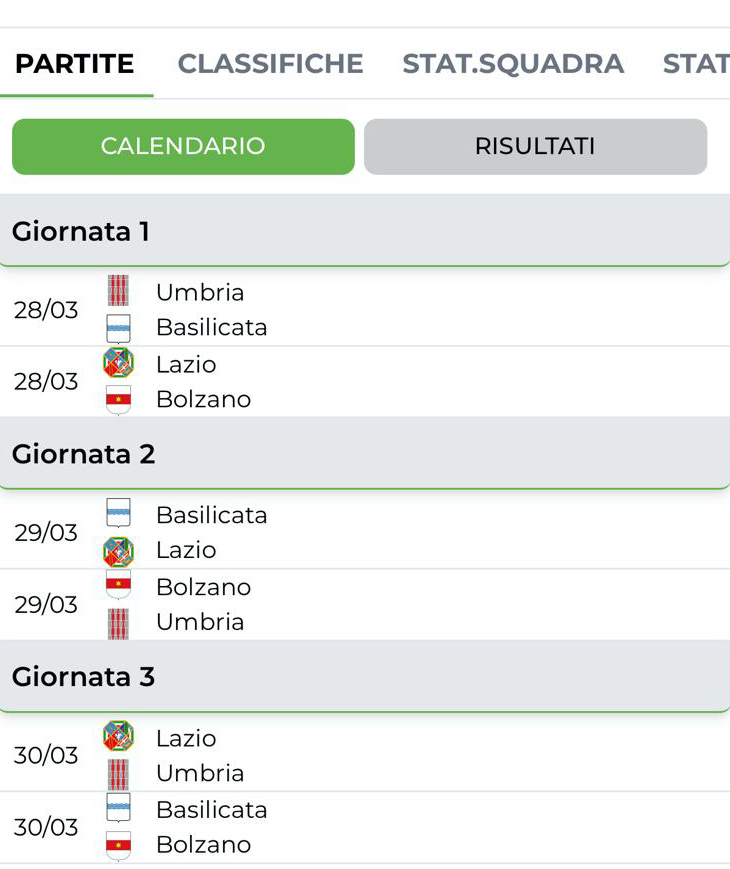Click Bolzano crest in Giornata 1 match
The image size is (730, 869).
point(118,400)
